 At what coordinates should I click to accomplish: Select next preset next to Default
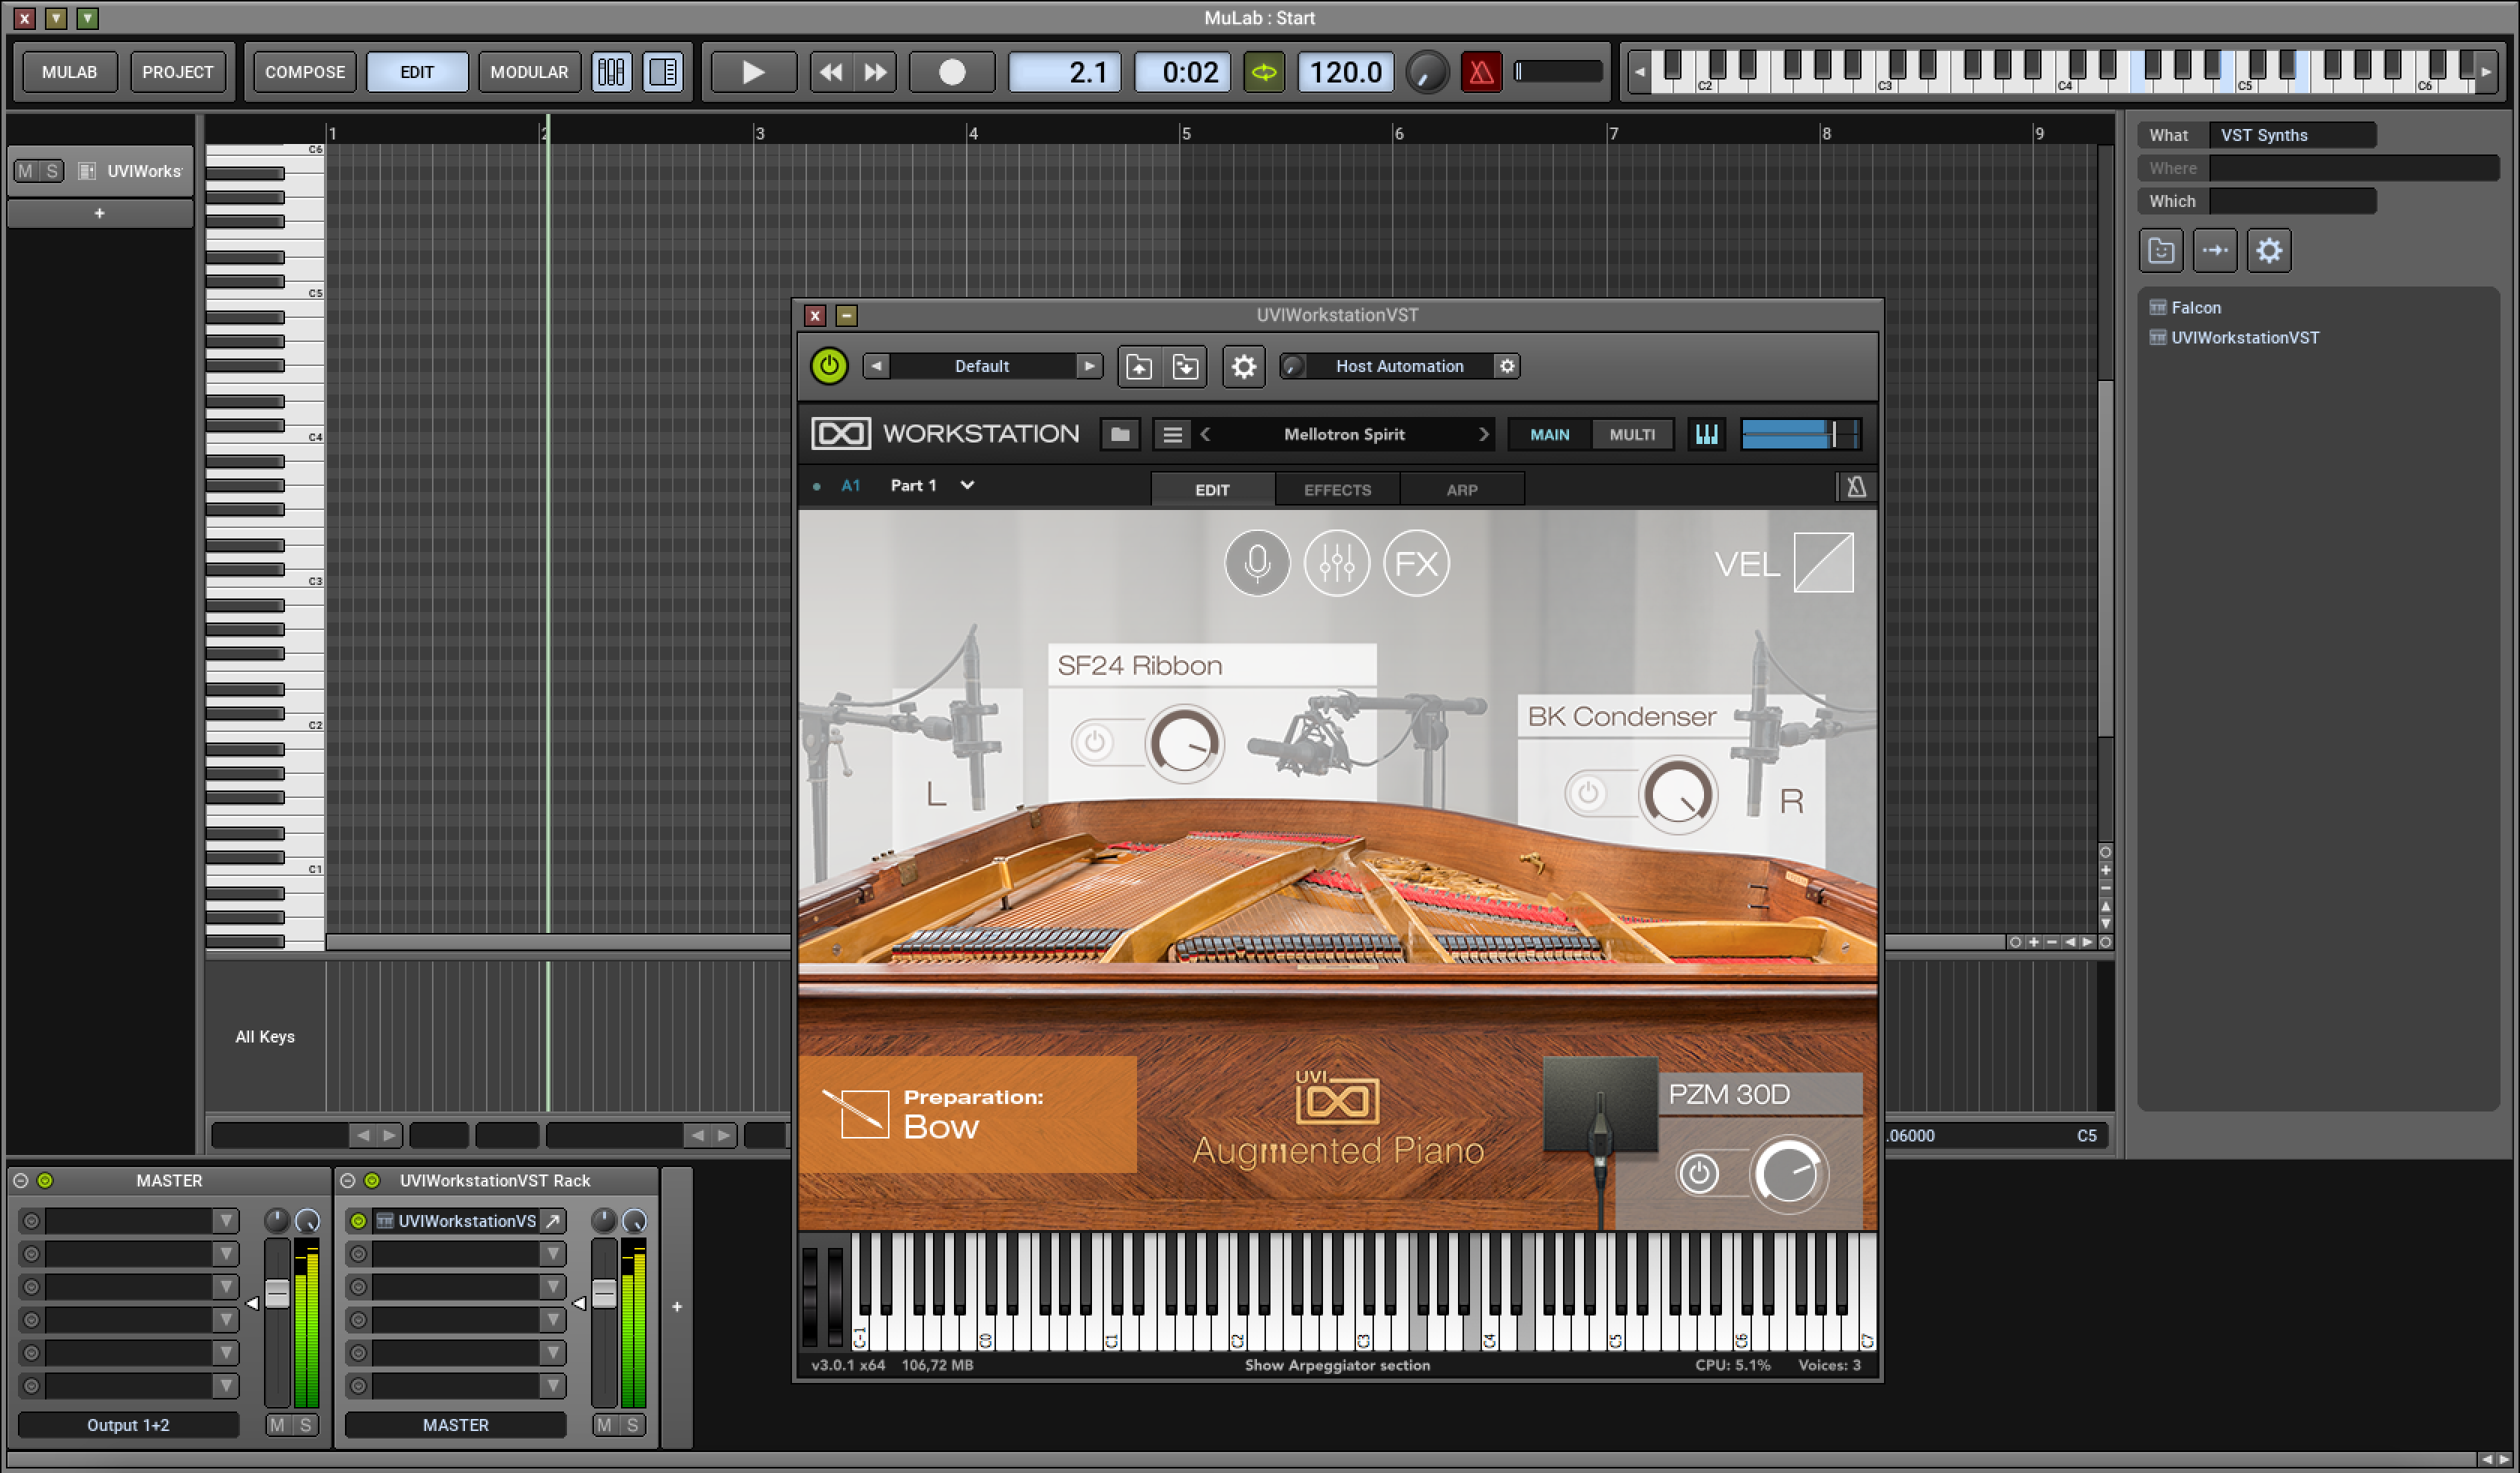coord(1089,366)
